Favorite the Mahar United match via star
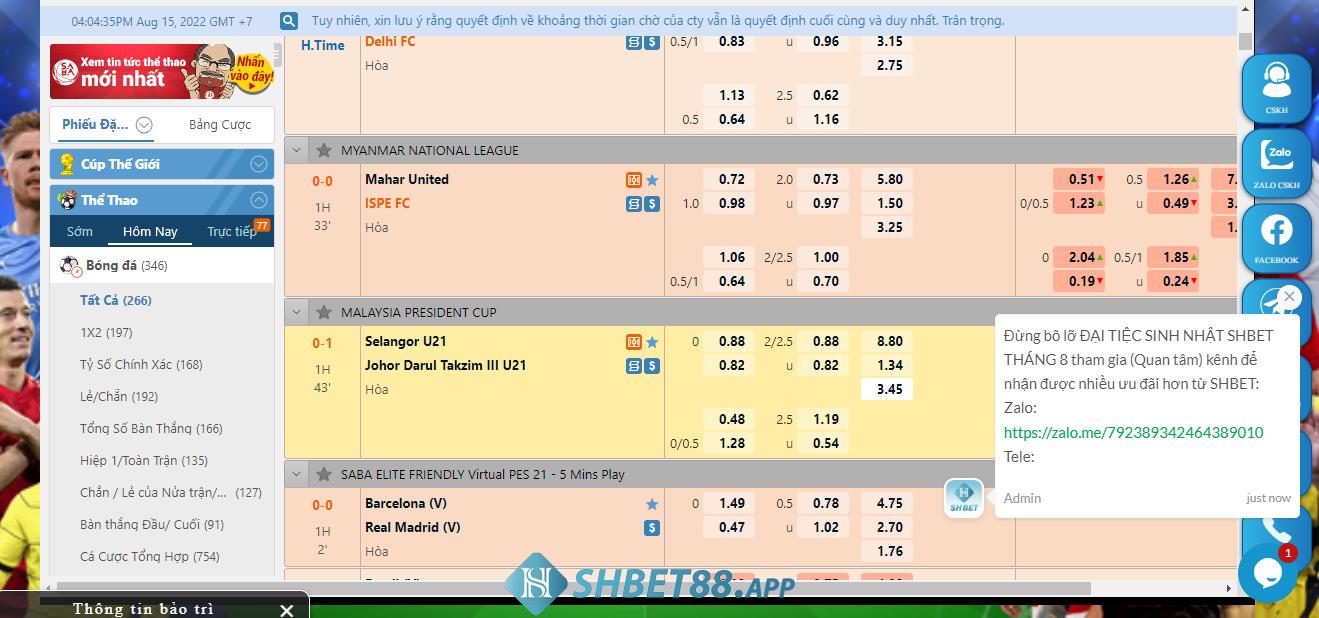The height and width of the screenshot is (618, 1319). coord(653,178)
